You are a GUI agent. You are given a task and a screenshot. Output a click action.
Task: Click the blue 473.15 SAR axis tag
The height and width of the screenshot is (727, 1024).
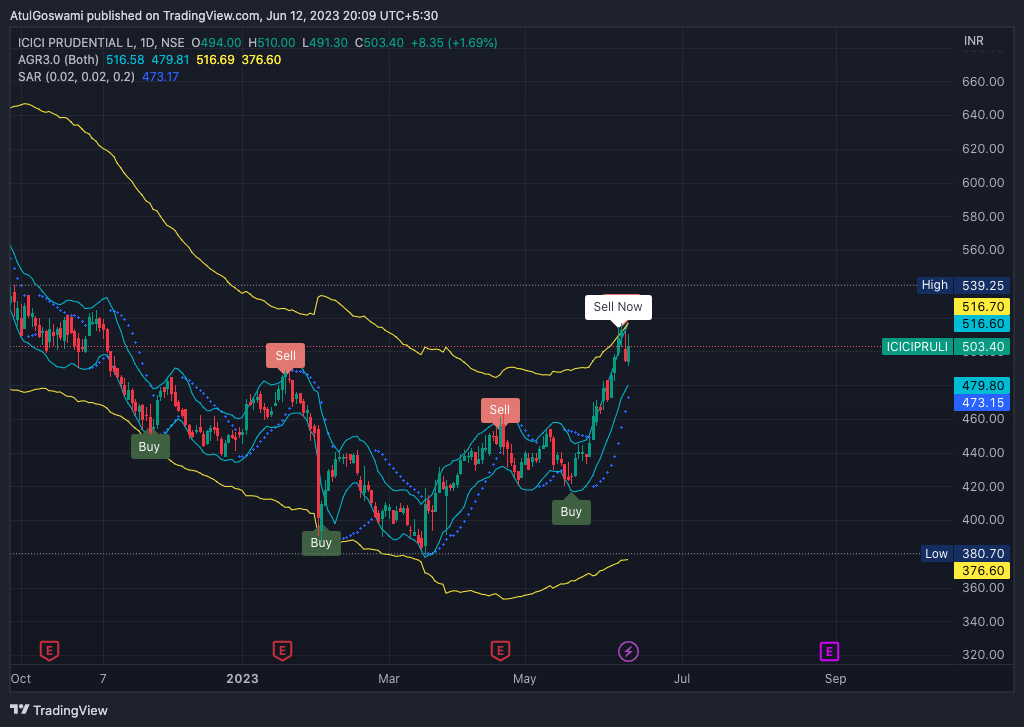tap(982, 402)
